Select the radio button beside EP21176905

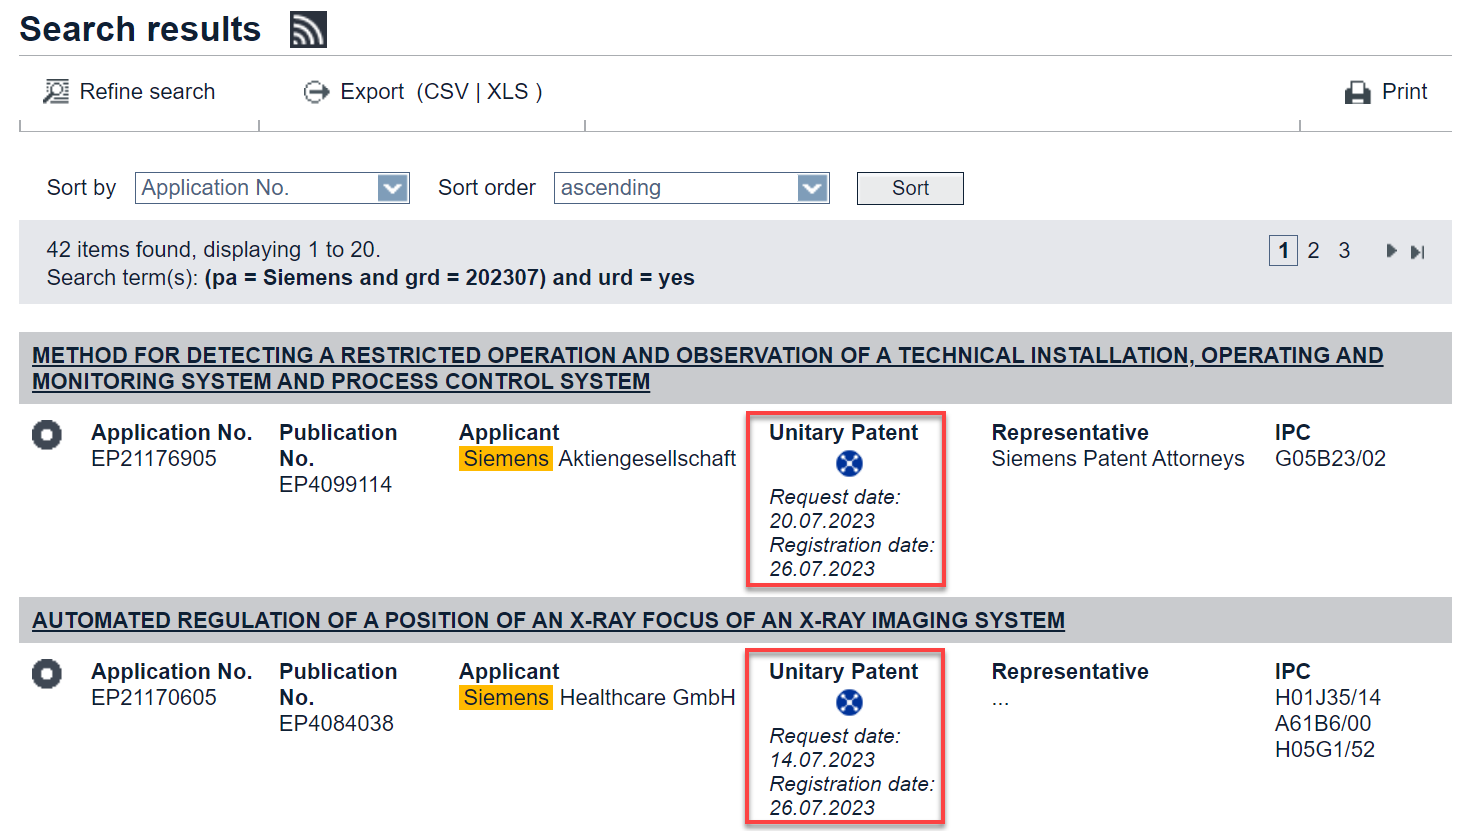coord(47,435)
